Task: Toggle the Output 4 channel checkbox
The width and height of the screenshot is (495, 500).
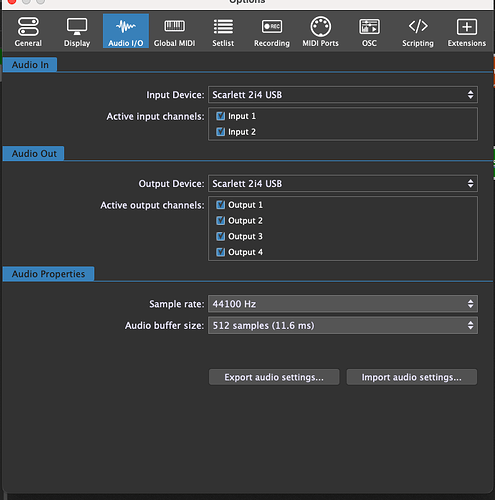Action: coord(220,252)
